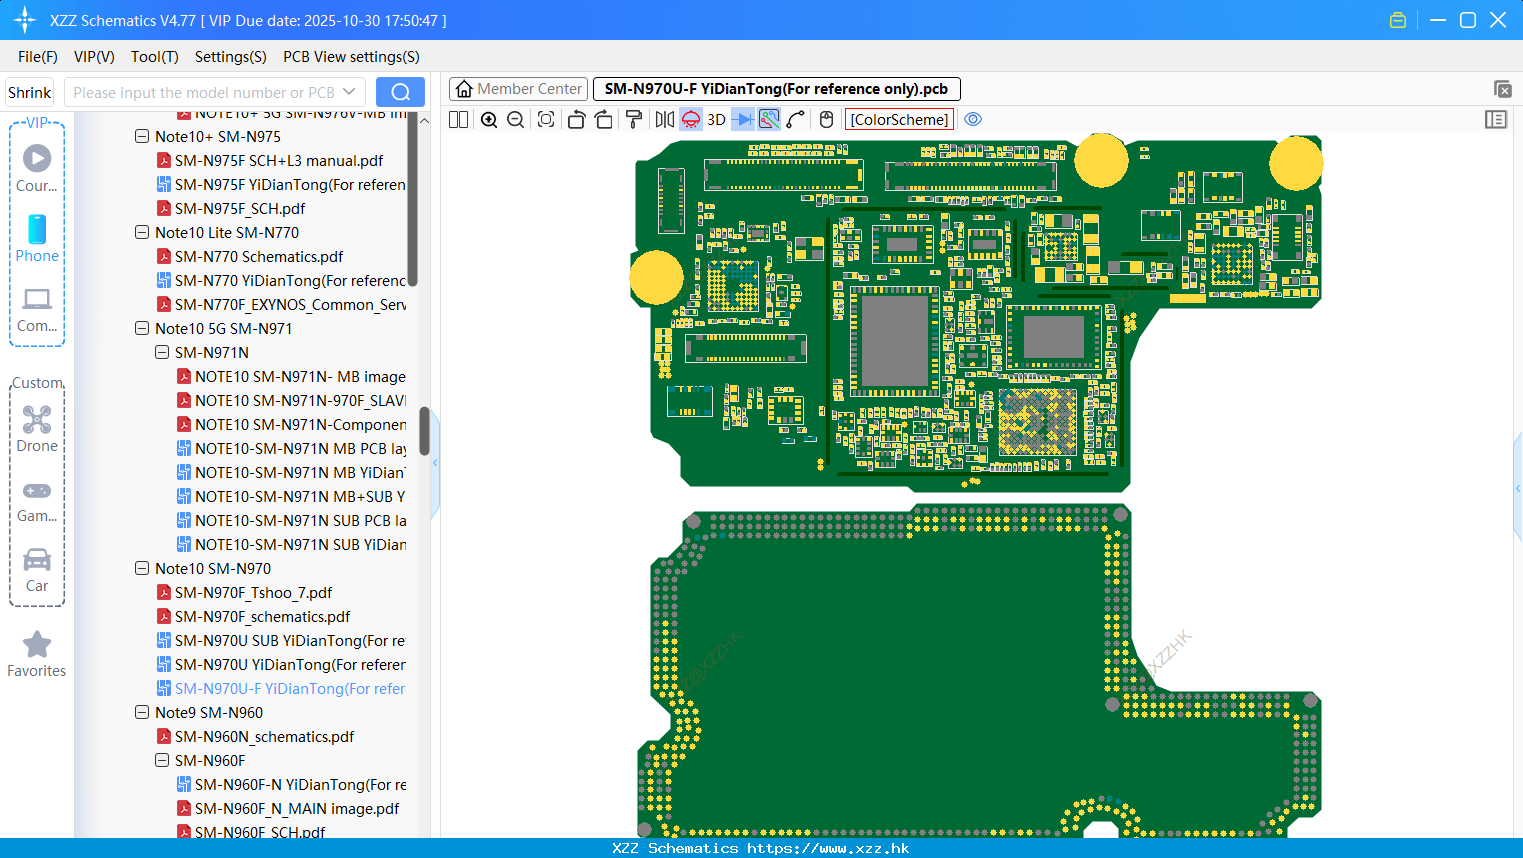
Task: Open the File(F) menu
Action: tap(38, 57)
